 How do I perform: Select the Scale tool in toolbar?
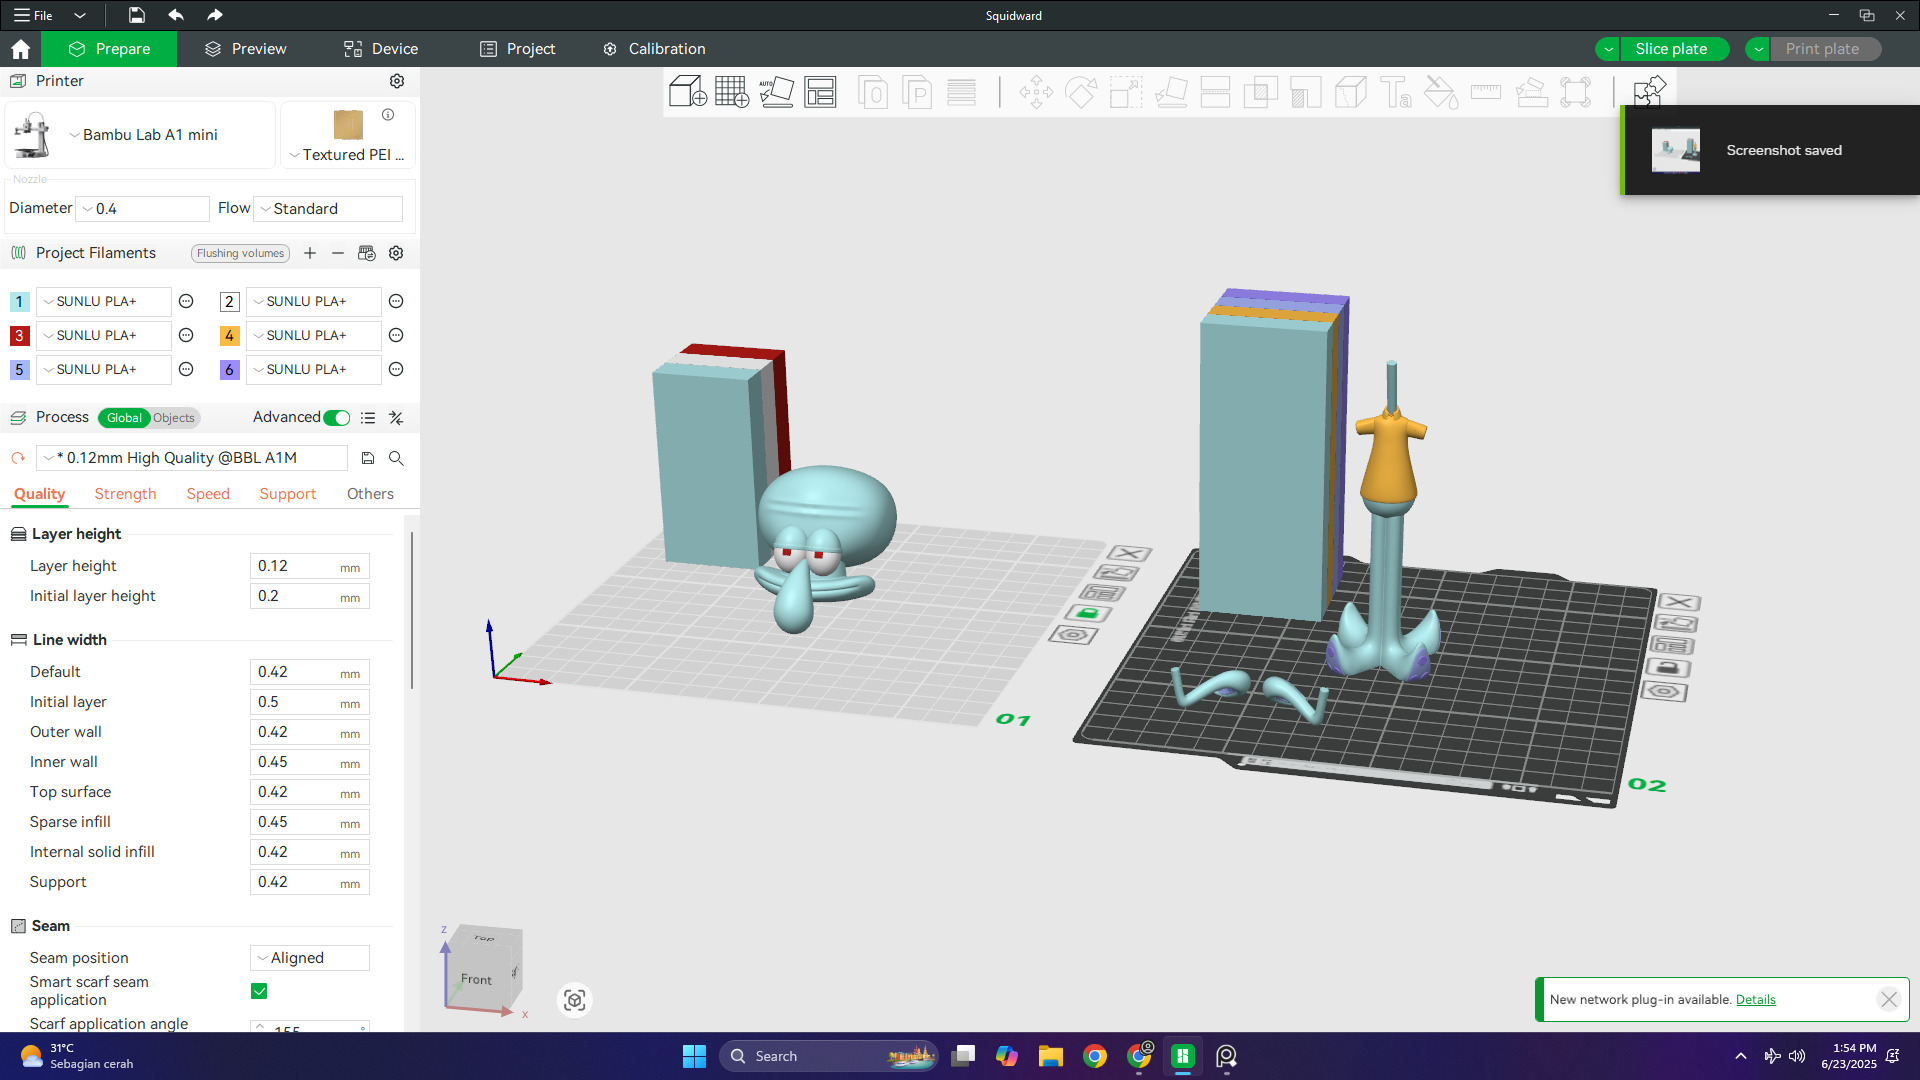click(1126, 93)
